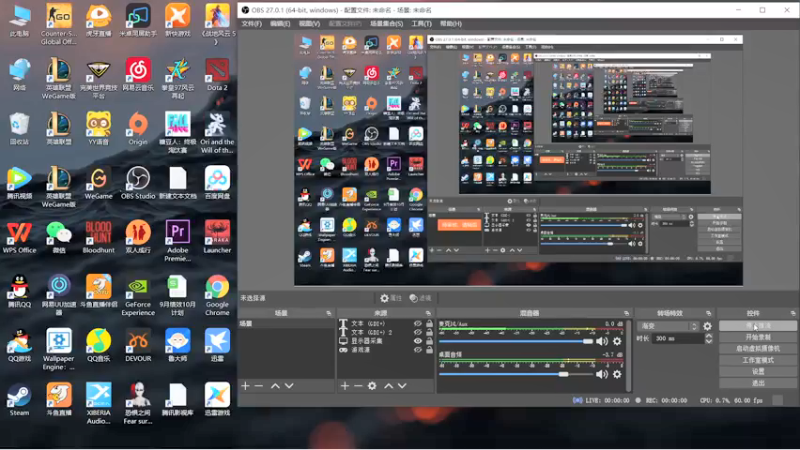Open source properties (属性) gear button
Viewport: 800px width, 450px height.
point(391,298)
